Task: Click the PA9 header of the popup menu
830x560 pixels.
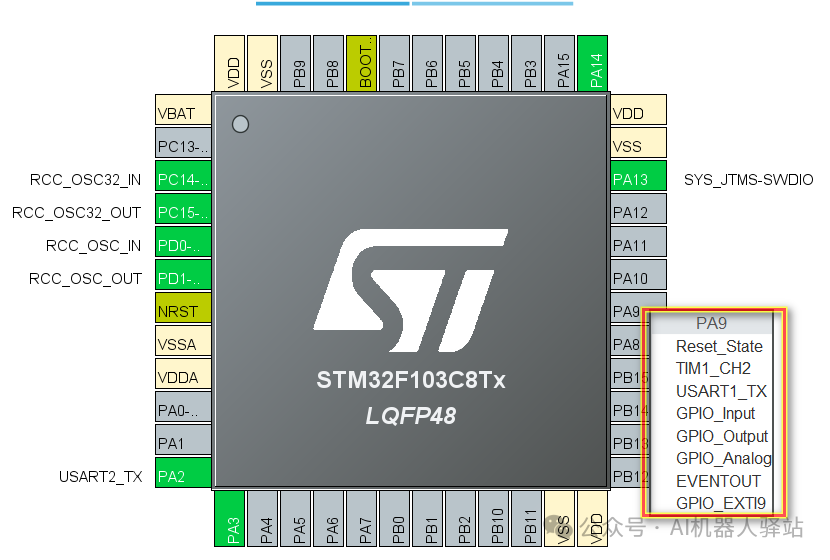Action: point(711,323)
